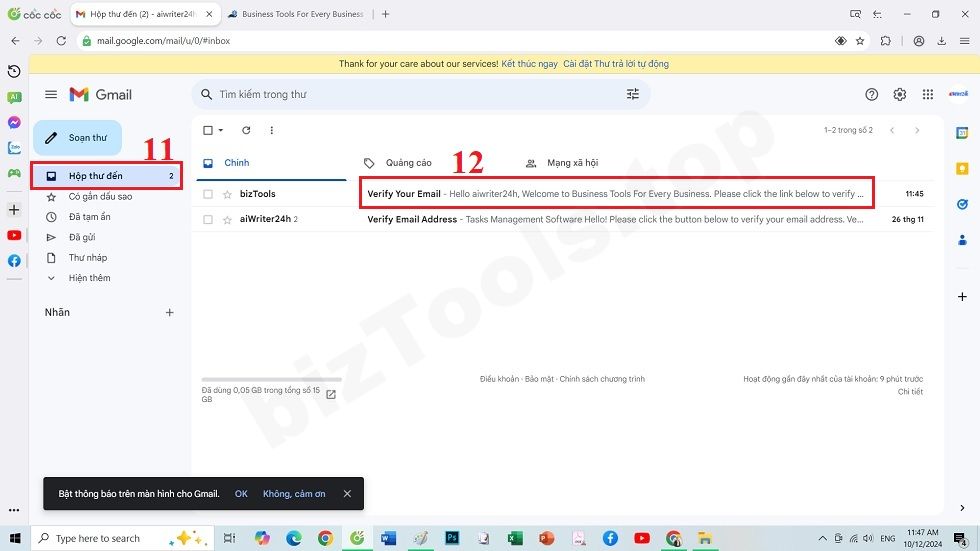
Task: Expand 'Hiện thêm' in left sidebar
Action: click(x=89, y=278)
